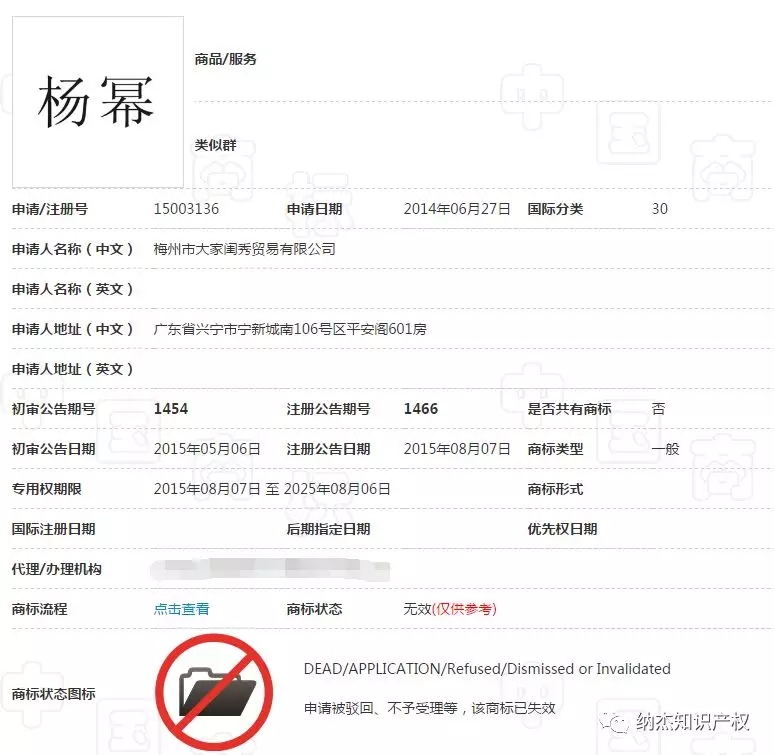Click the 商标形式 label
This screenshot has height=755, width=774.
(555, 489)
